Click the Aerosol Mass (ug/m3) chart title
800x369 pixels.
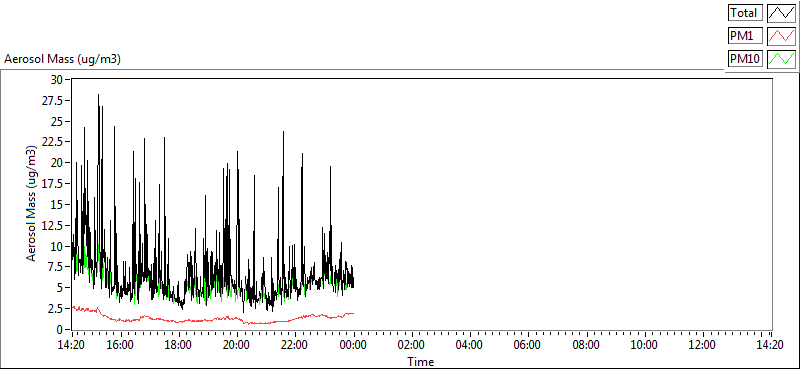(x=62, y=60)
